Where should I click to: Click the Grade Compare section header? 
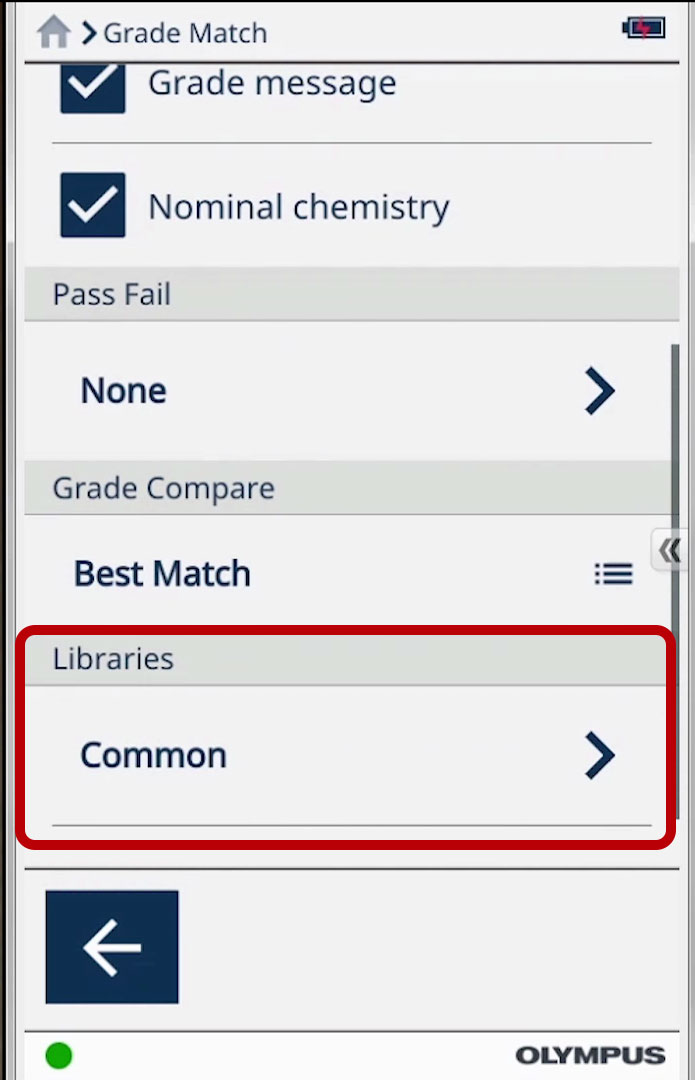coord(163,489)
